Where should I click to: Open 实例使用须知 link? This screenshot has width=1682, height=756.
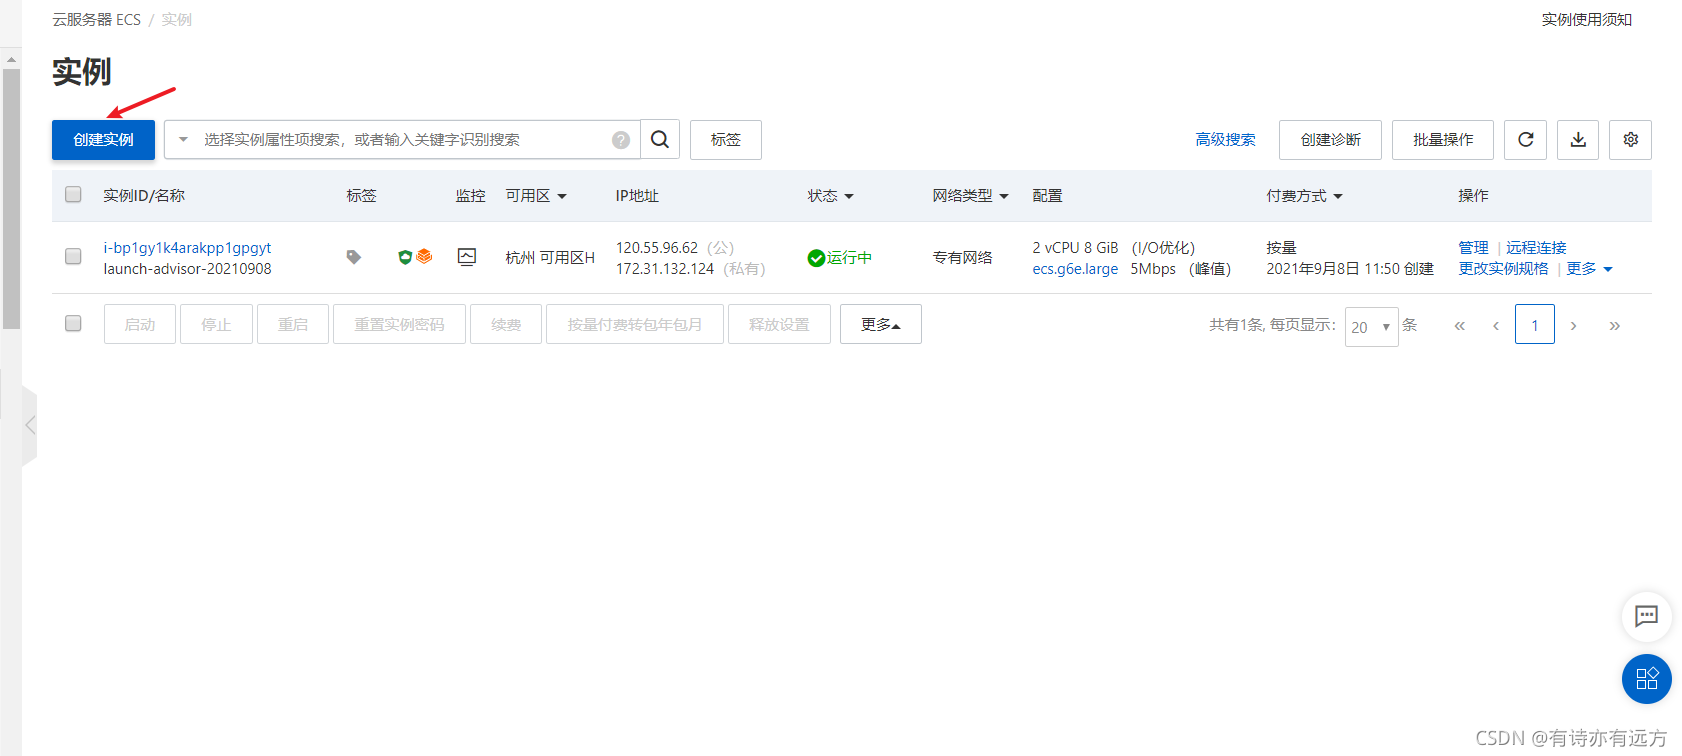1587,20
